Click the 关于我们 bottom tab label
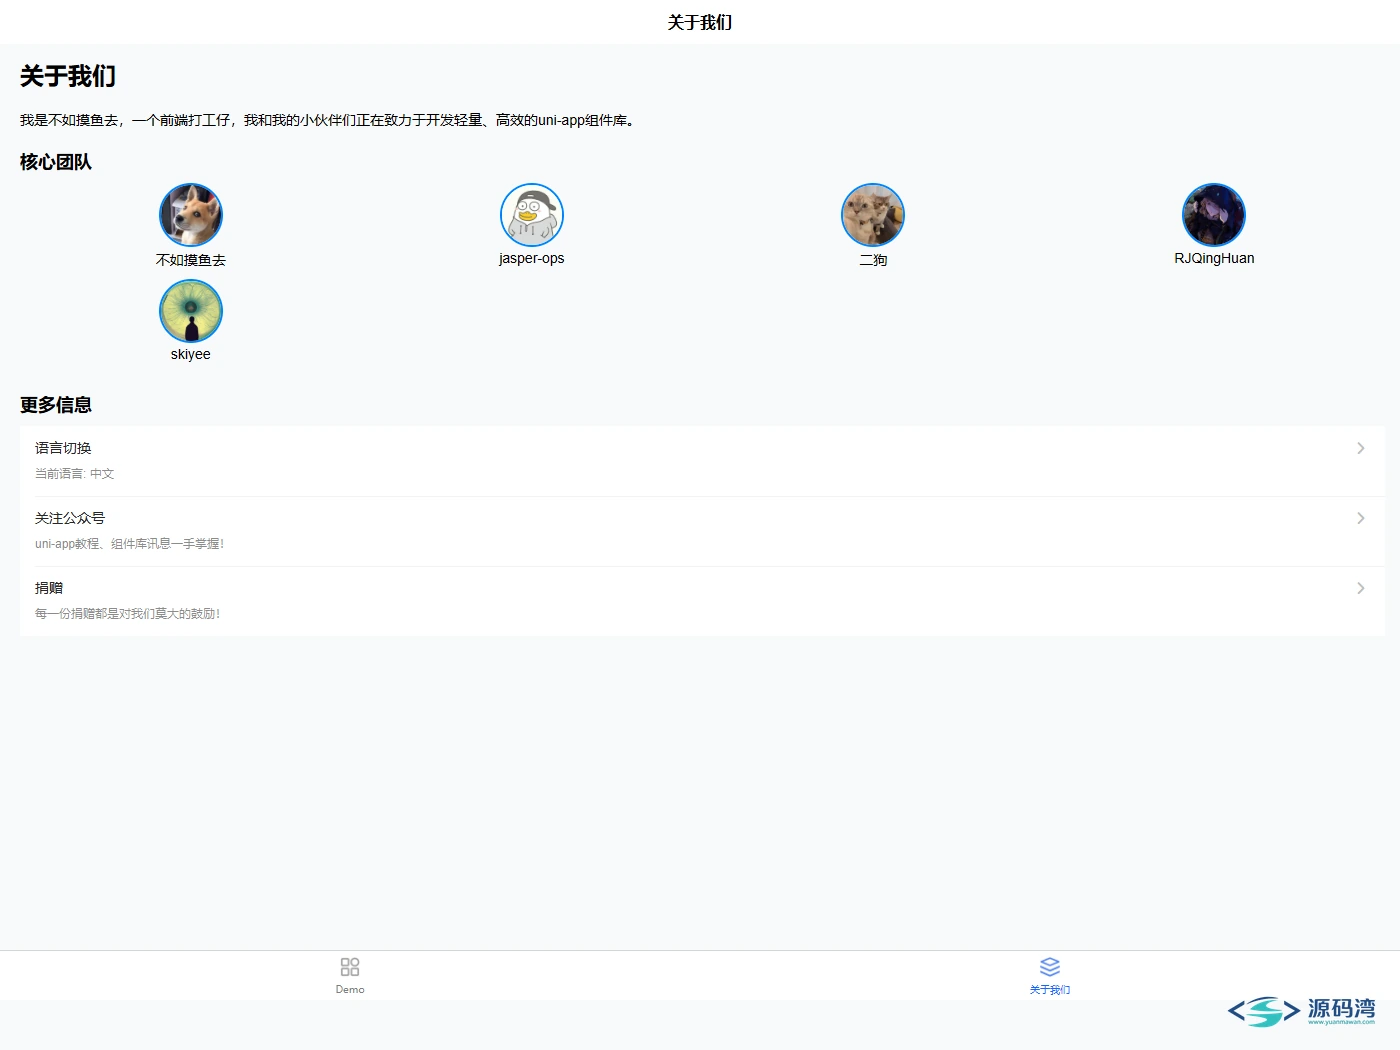 [1050, 989]
